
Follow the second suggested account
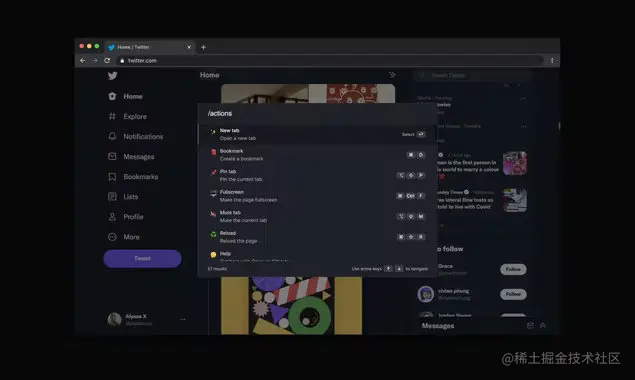coord(513,294)
